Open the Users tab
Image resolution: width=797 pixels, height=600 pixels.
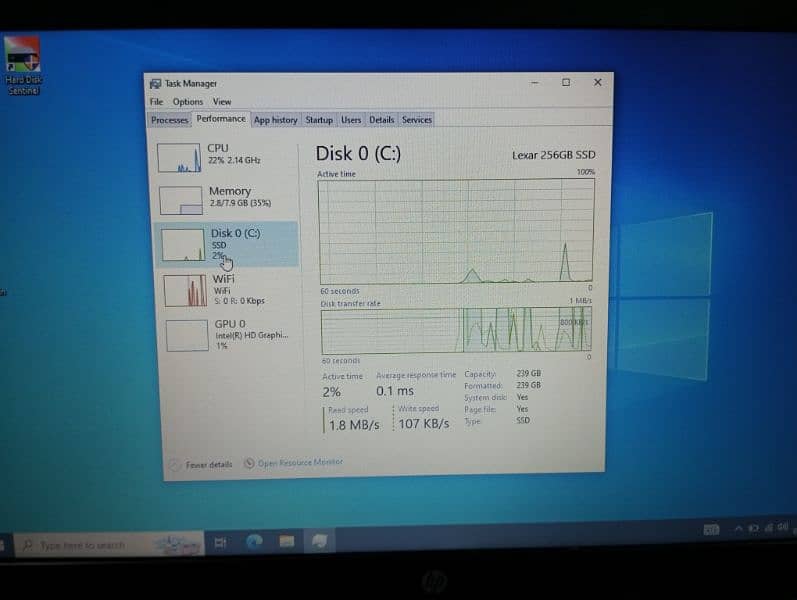point(351,120)
